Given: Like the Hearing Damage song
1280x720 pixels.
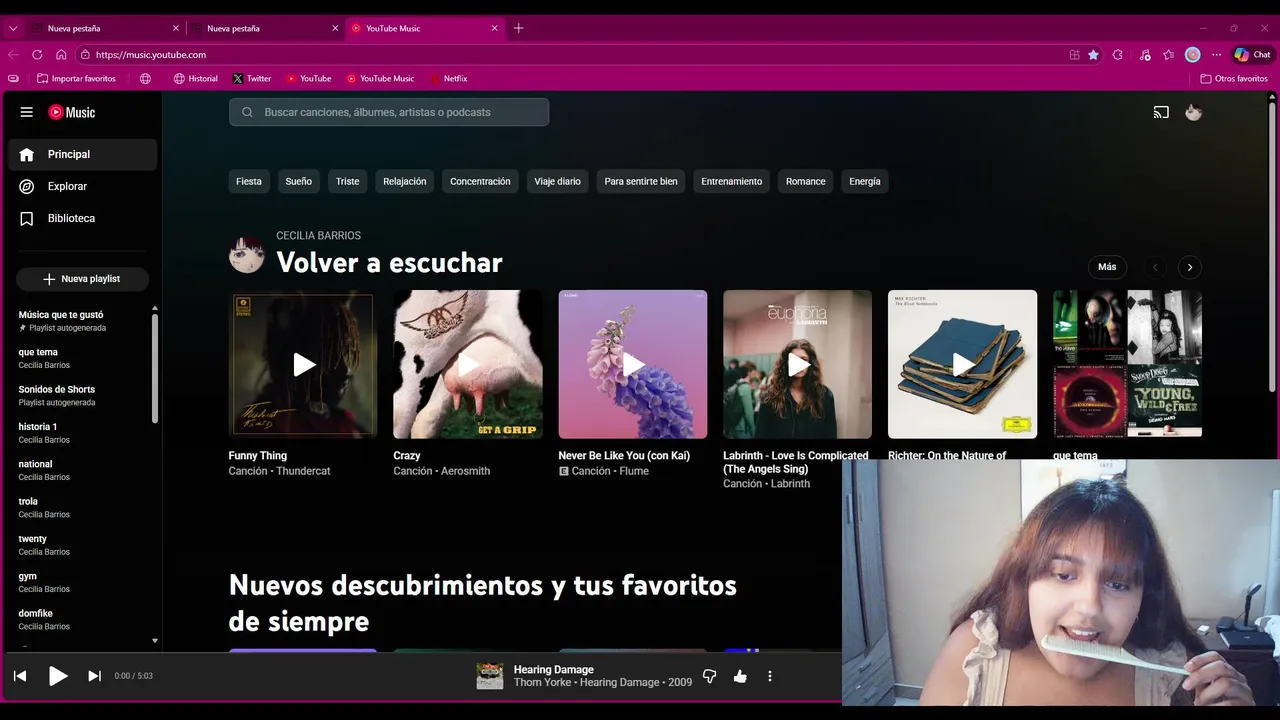Looking at the screenshot, I should 740,676.
